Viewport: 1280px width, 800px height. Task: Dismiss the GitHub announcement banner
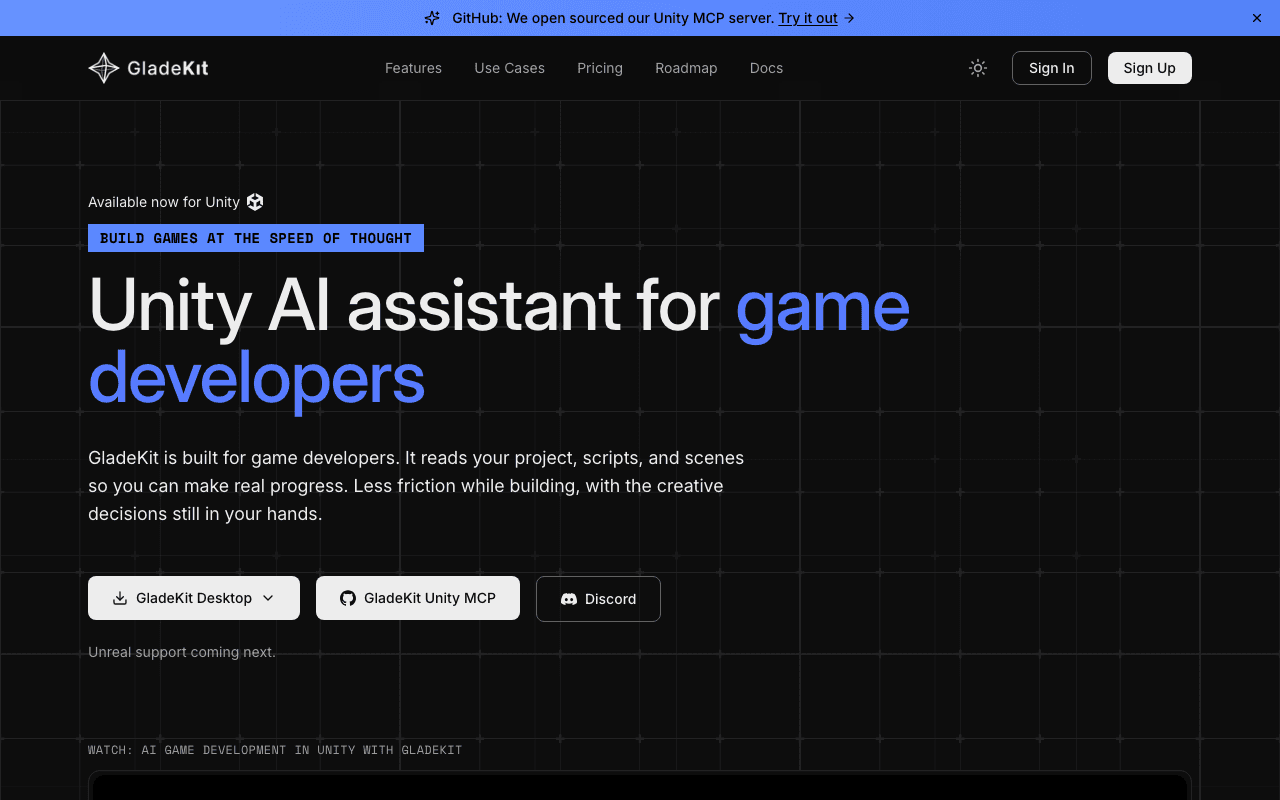point(1257,18)
